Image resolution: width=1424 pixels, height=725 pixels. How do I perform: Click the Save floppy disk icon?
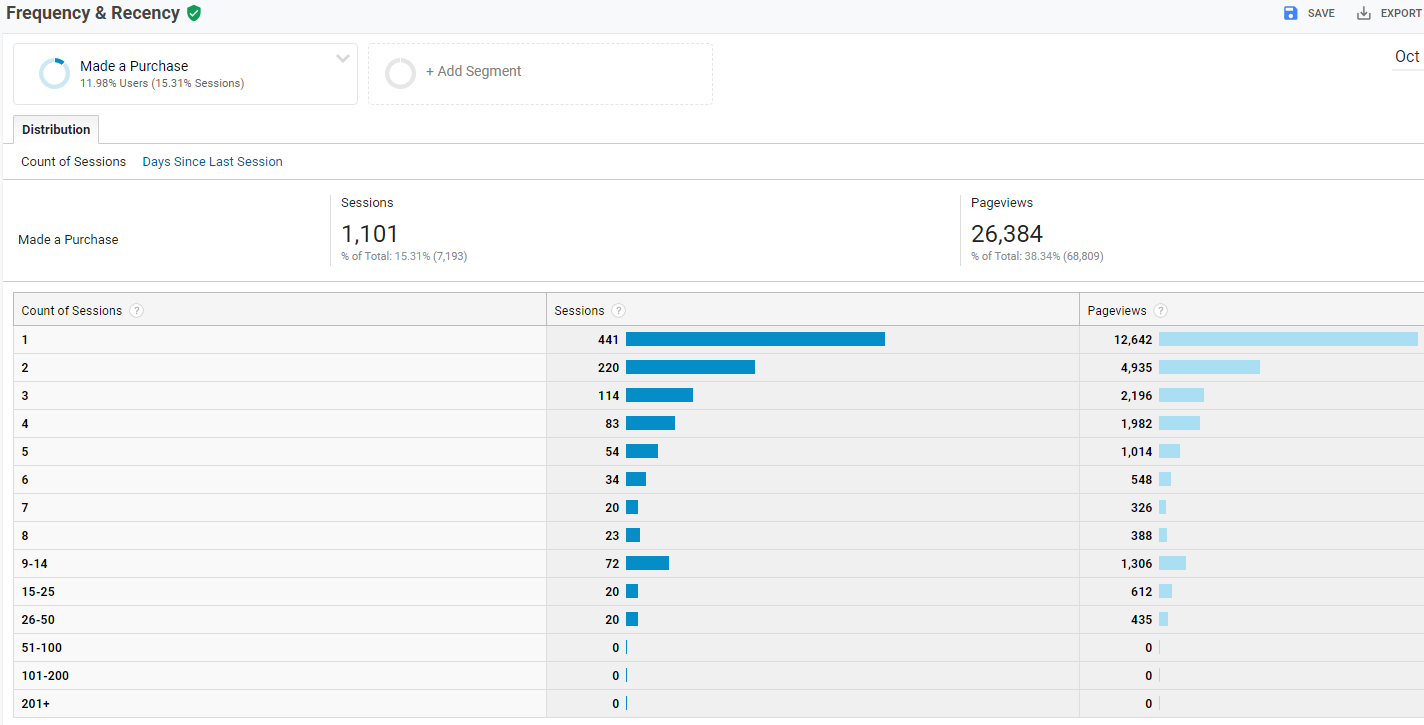point(1291,13)
